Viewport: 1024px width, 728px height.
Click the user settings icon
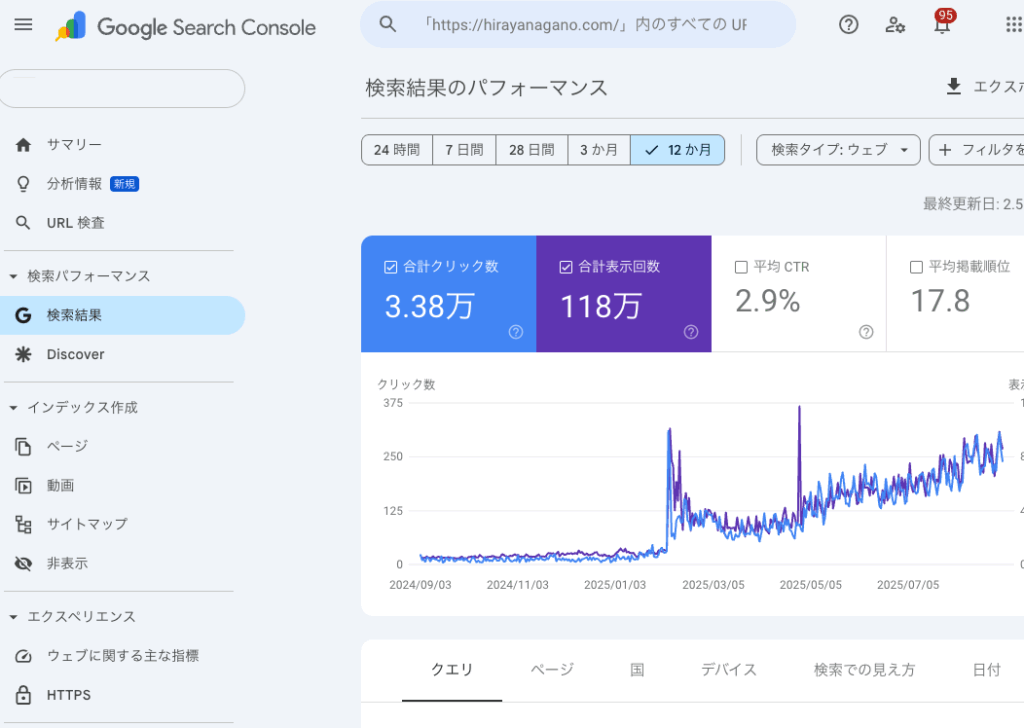tap(895, 25)
